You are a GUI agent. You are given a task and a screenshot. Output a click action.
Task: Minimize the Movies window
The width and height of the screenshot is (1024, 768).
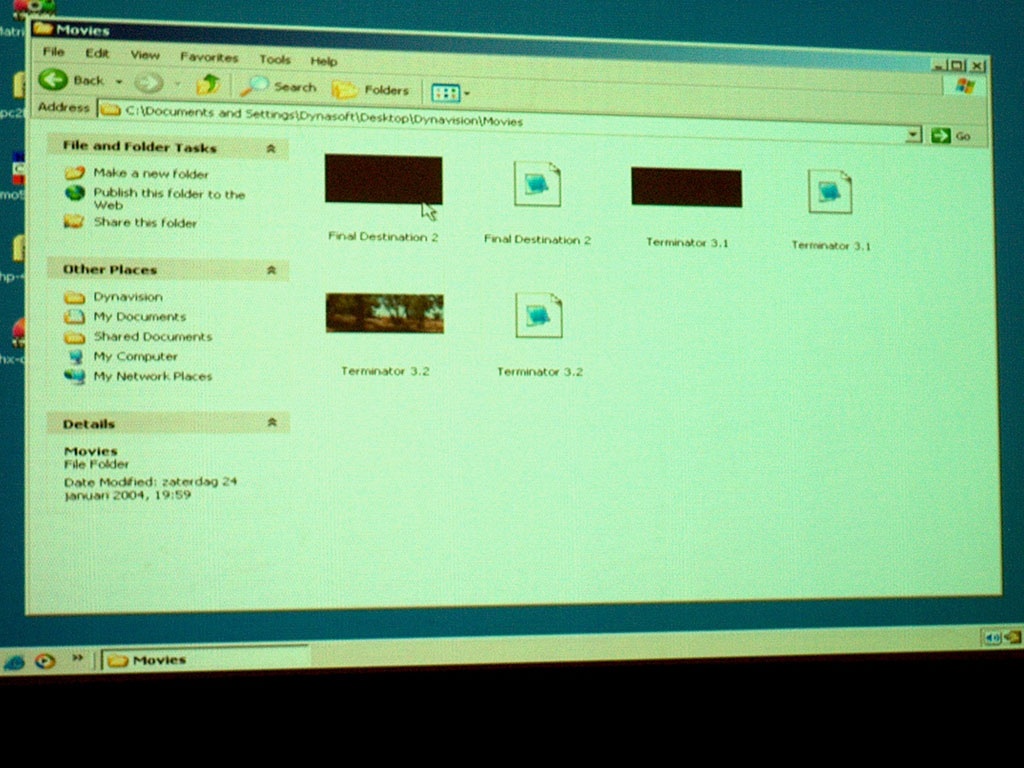click(939, 65)
